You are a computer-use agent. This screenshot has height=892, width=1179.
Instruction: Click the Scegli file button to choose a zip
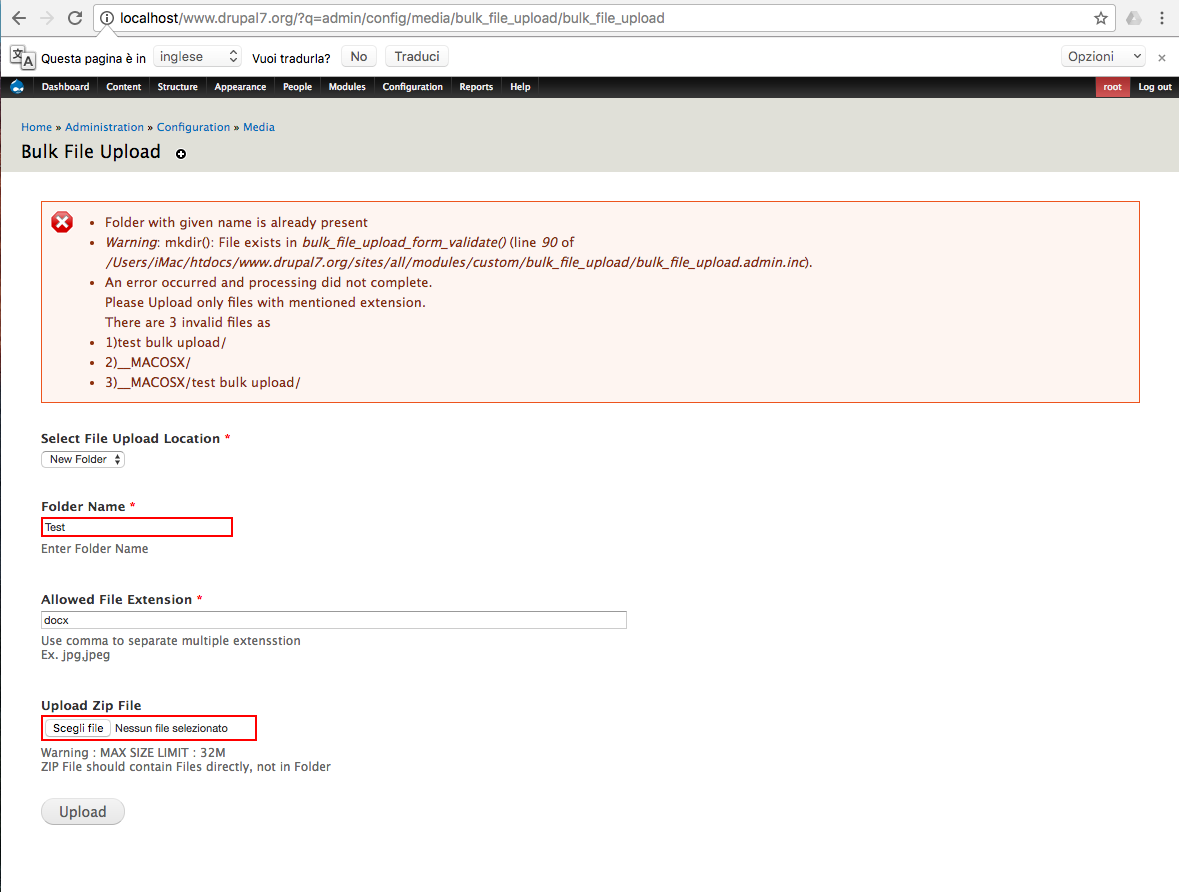coord(76,727)
